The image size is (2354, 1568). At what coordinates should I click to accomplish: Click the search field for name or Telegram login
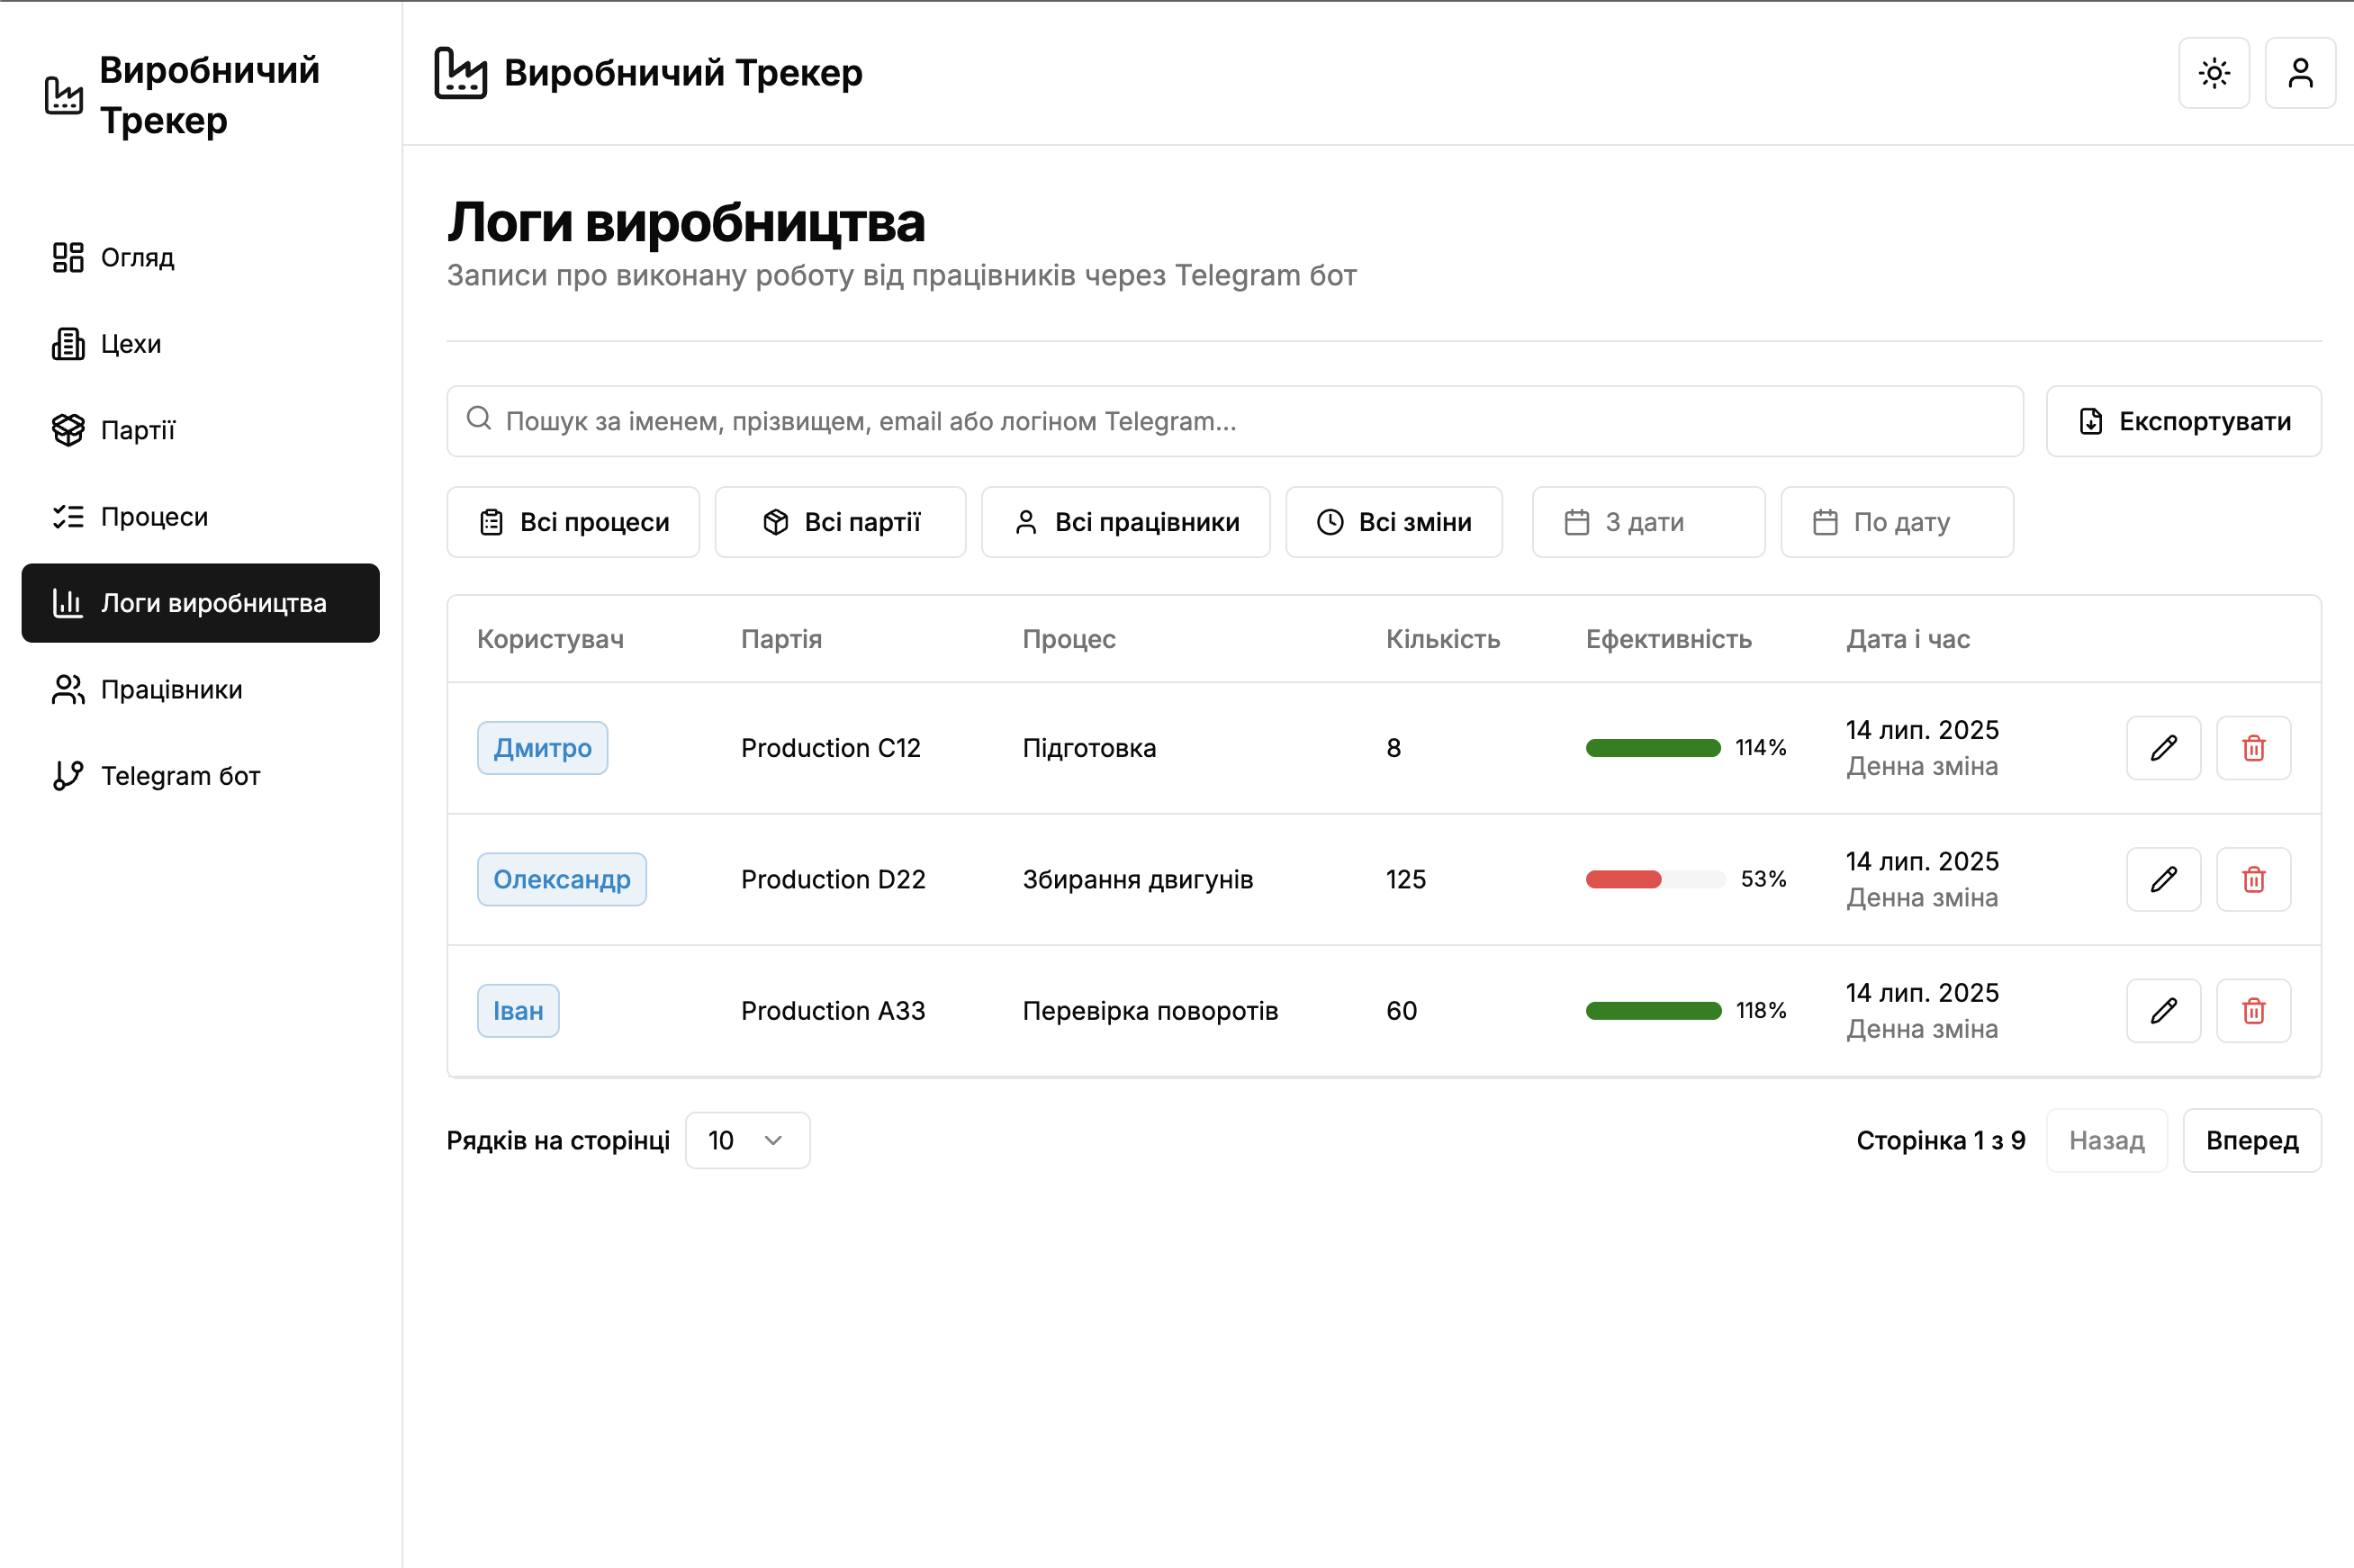pyautogui.click(x=1235, y=421)
